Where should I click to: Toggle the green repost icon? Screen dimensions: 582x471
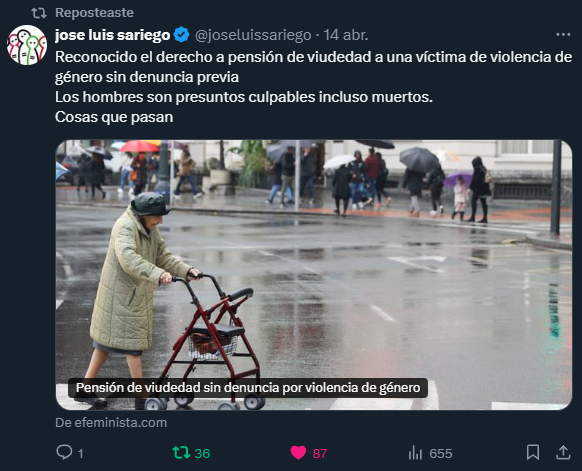coord(181,453)
